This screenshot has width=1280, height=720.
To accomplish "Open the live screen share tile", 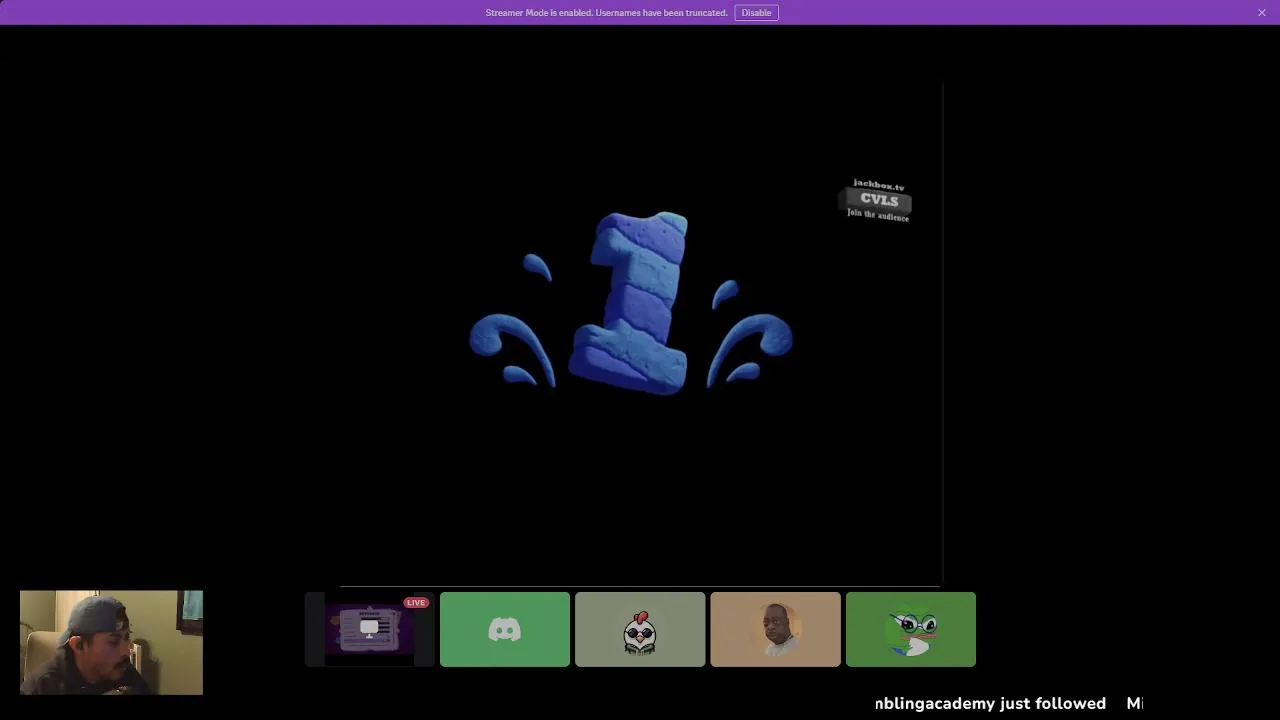I will (370, 629).
